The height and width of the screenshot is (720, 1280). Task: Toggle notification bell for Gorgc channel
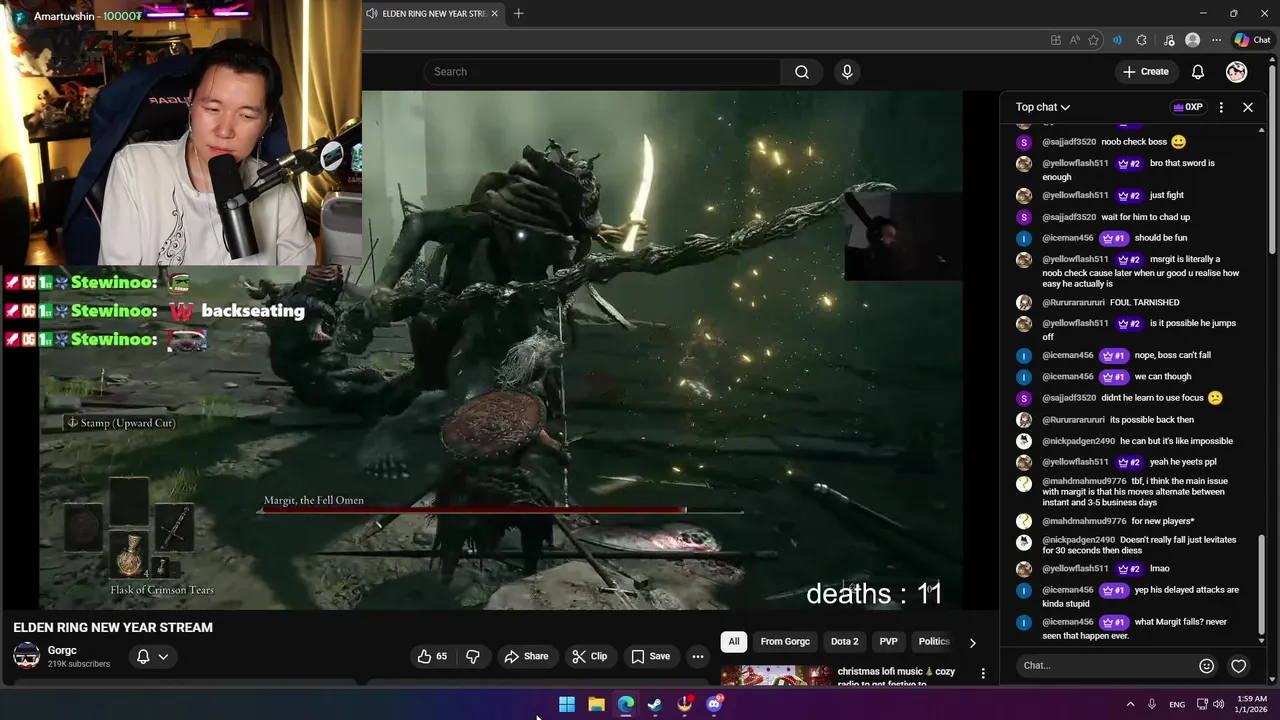coord(143,656)
